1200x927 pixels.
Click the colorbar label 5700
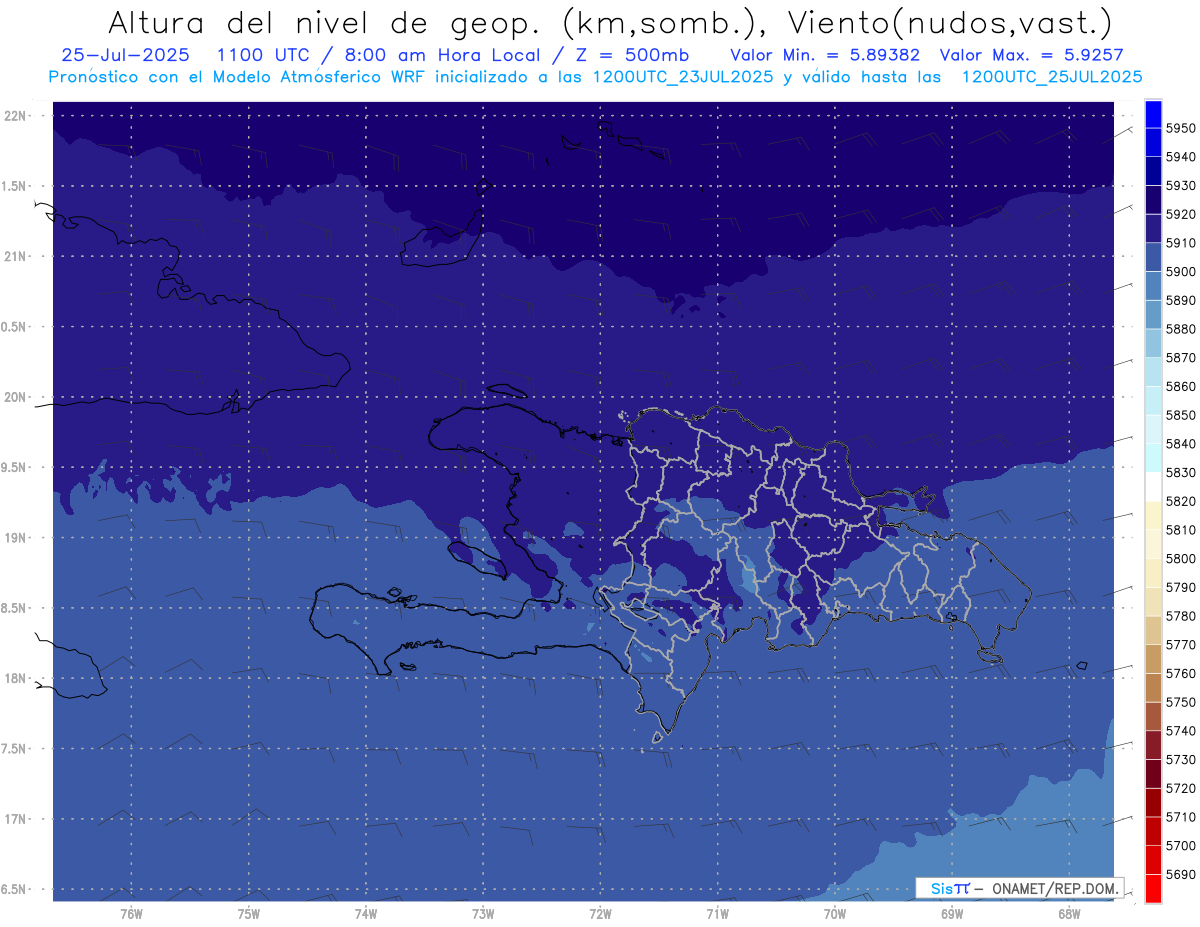point(1180,846)
